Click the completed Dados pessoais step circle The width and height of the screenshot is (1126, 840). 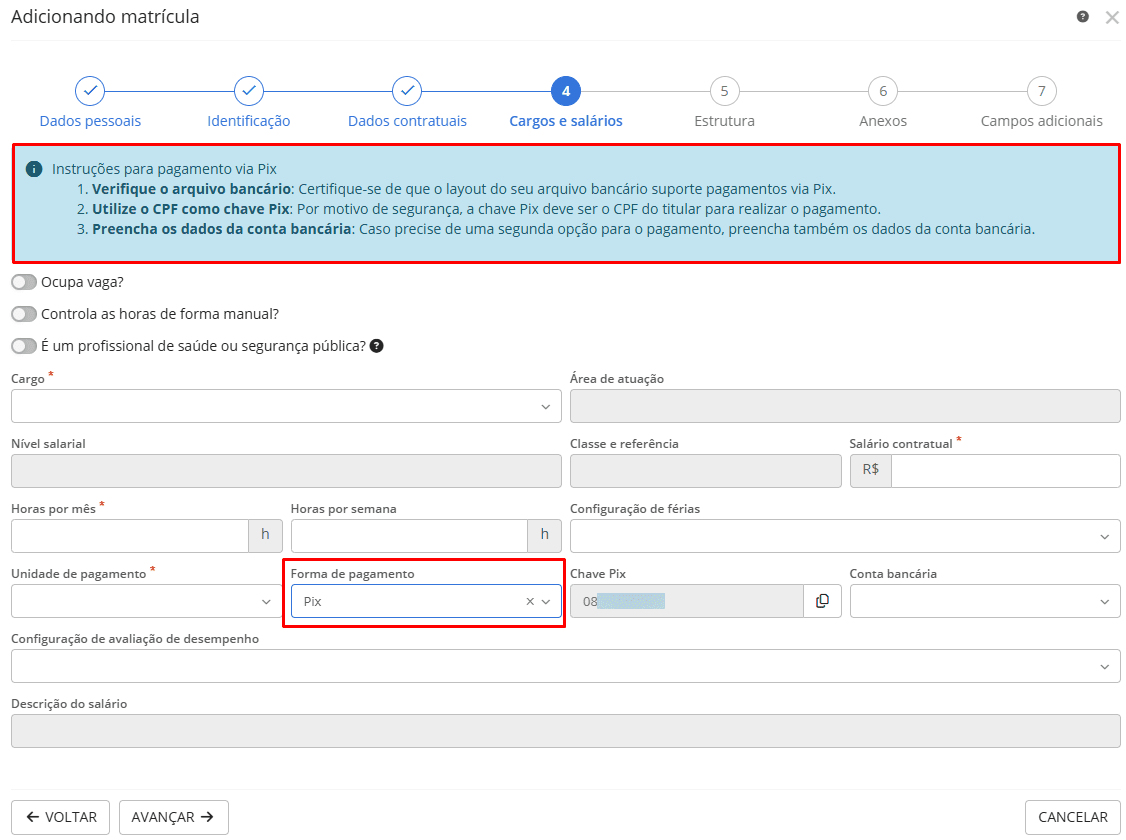(90, 91)
